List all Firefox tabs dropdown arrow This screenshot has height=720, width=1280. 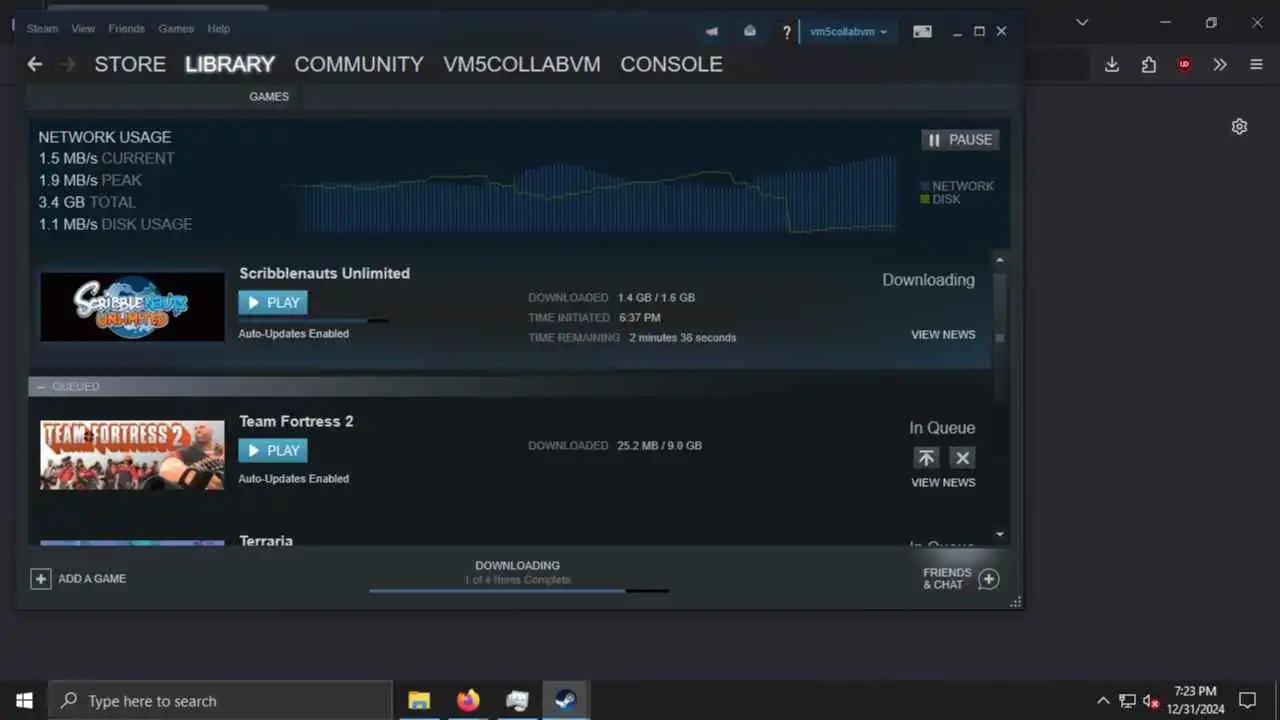click(1081, 22)
